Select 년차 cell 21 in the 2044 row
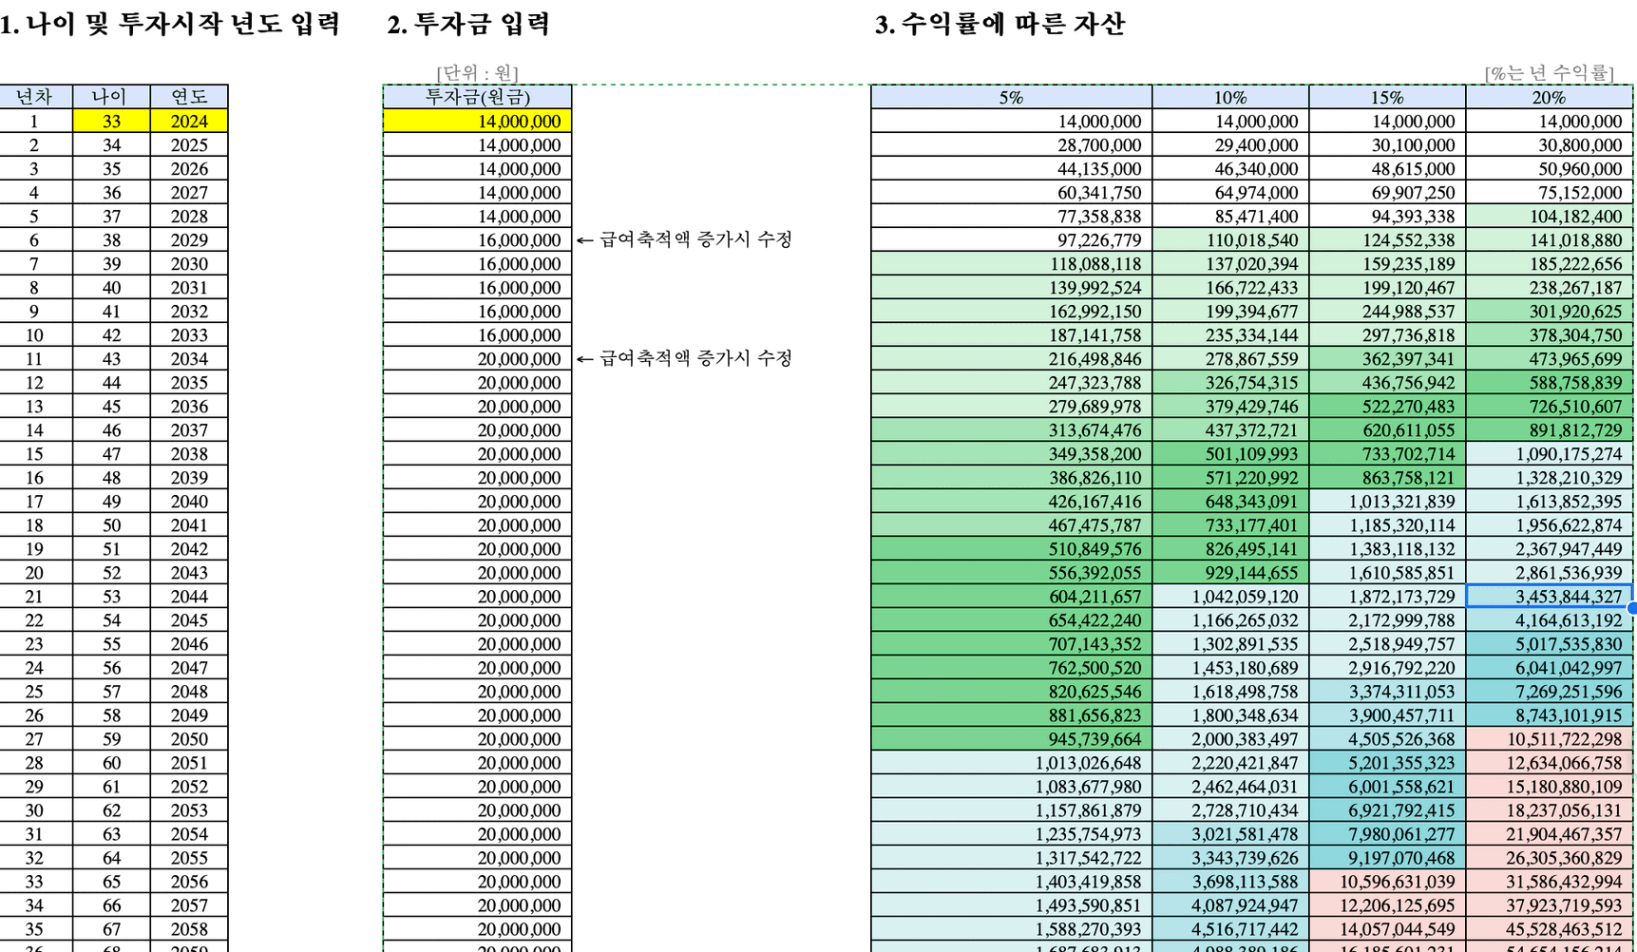 pyautogui.click(x=34, y=597)
